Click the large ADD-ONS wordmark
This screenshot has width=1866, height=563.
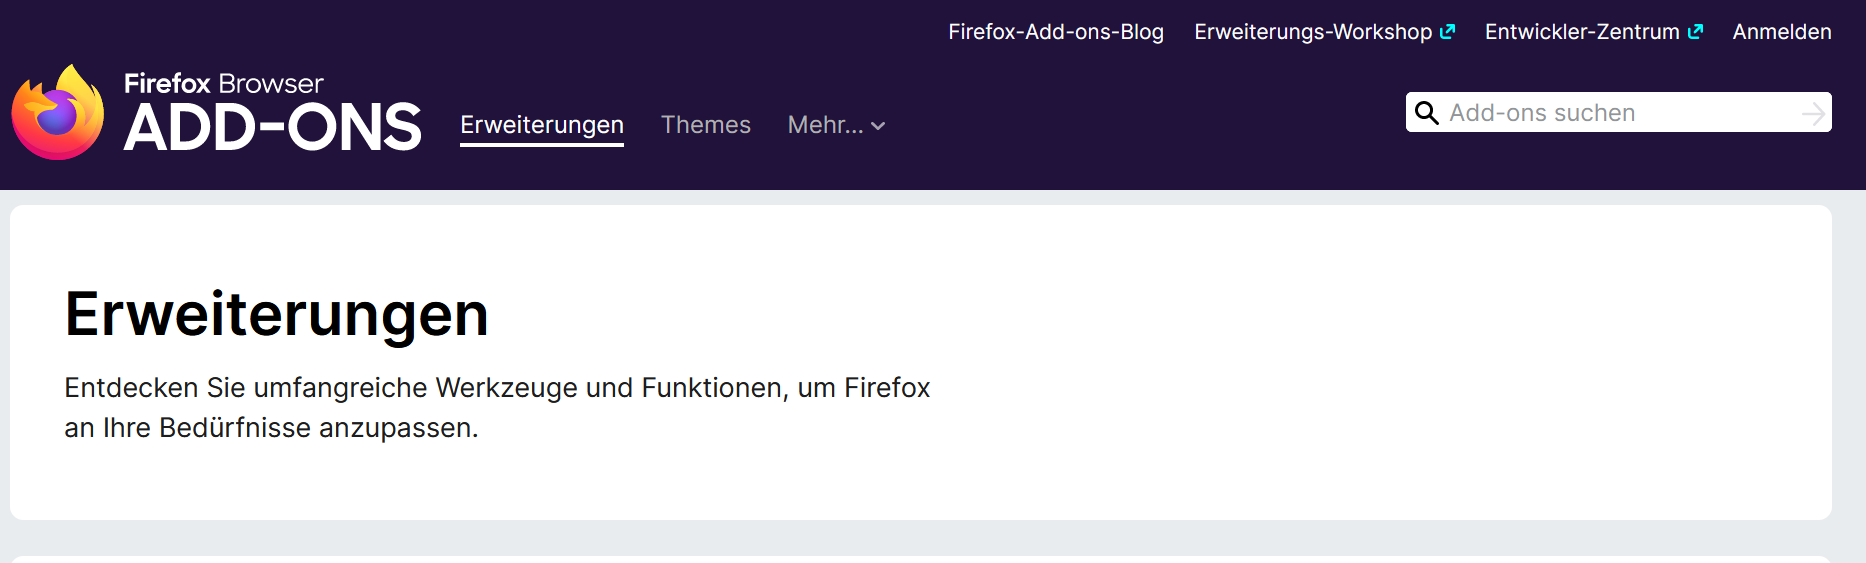click(x=273, y=127)
